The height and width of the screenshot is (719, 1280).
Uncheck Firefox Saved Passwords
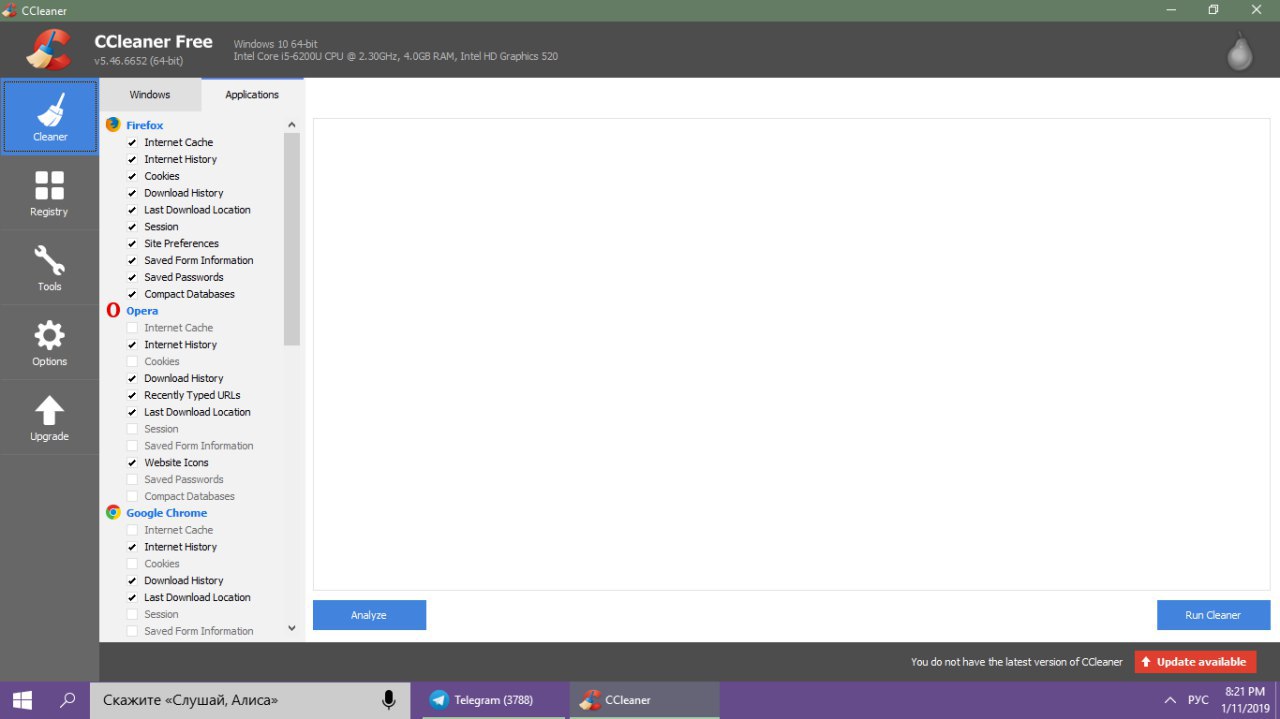pyautogui.click(x=132, y=277)
